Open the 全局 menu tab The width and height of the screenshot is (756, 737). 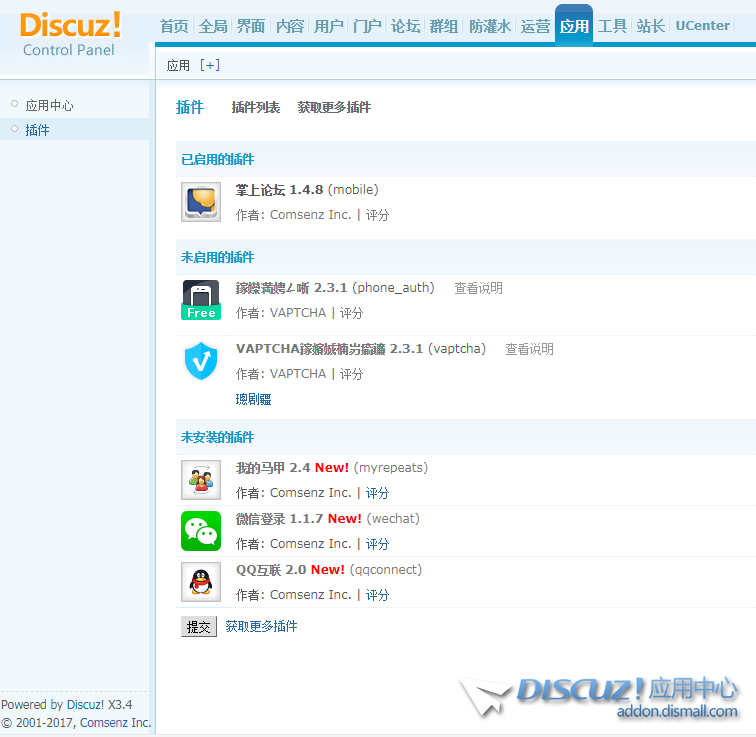[213, 26]
